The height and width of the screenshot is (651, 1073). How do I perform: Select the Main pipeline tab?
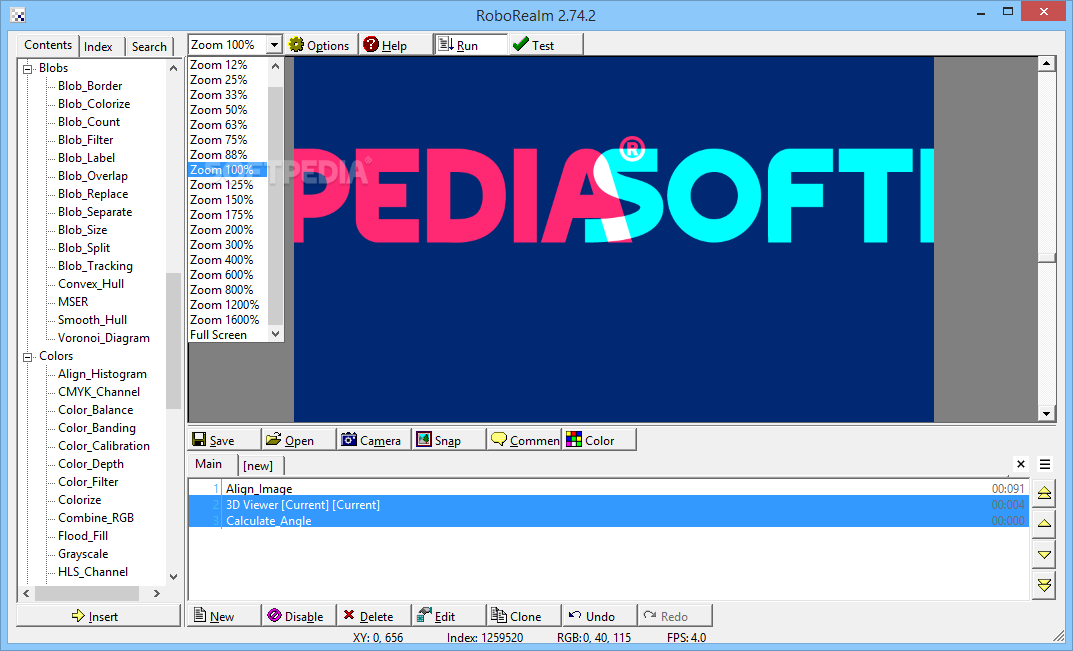(209, 464)
